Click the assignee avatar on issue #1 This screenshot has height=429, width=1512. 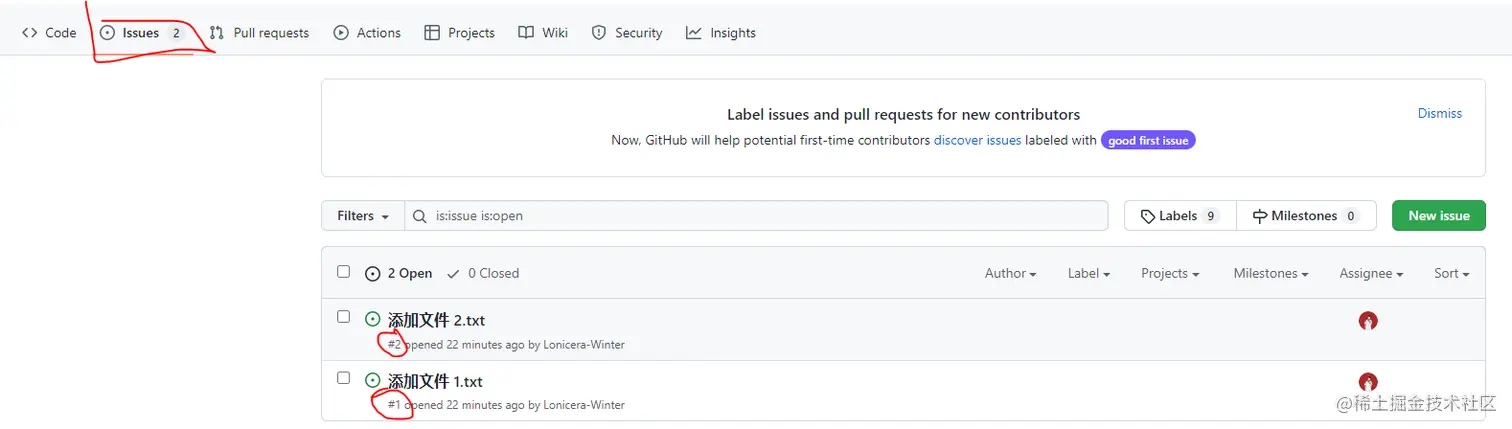tap(1368, 382)
